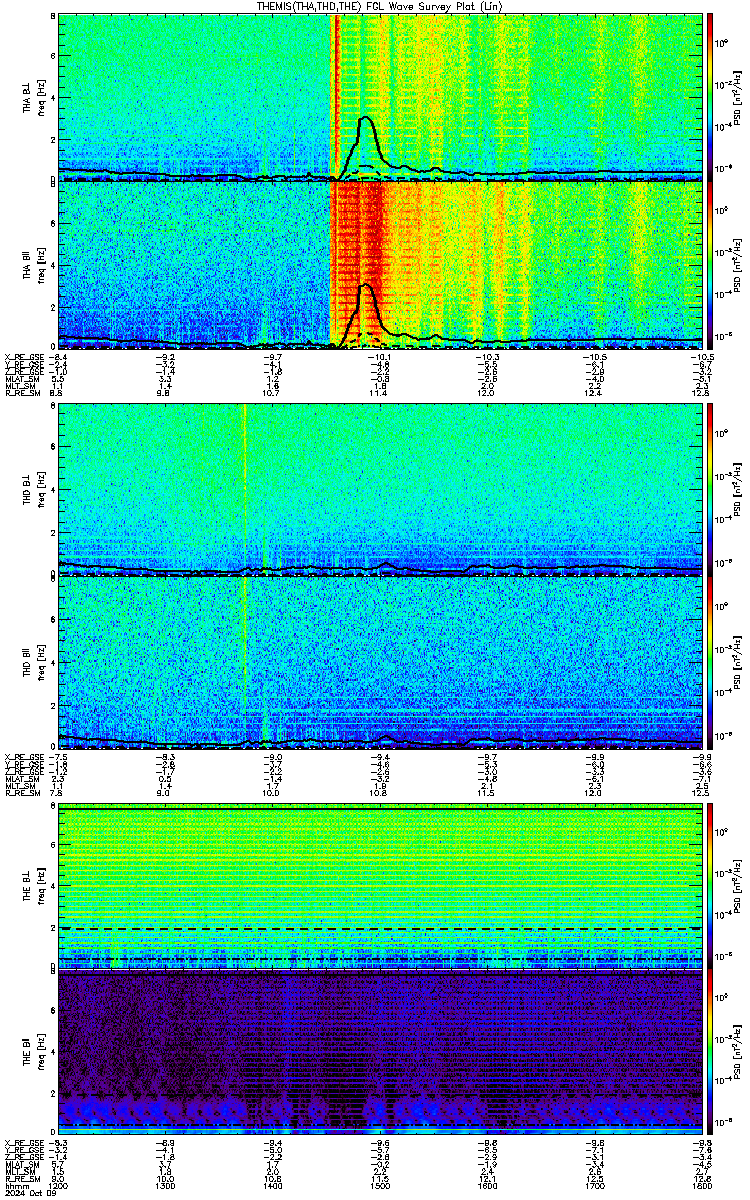Click the black line peak in THA B-perpendicular panel
Screen dimensions: 750x1200
[367, 118]
